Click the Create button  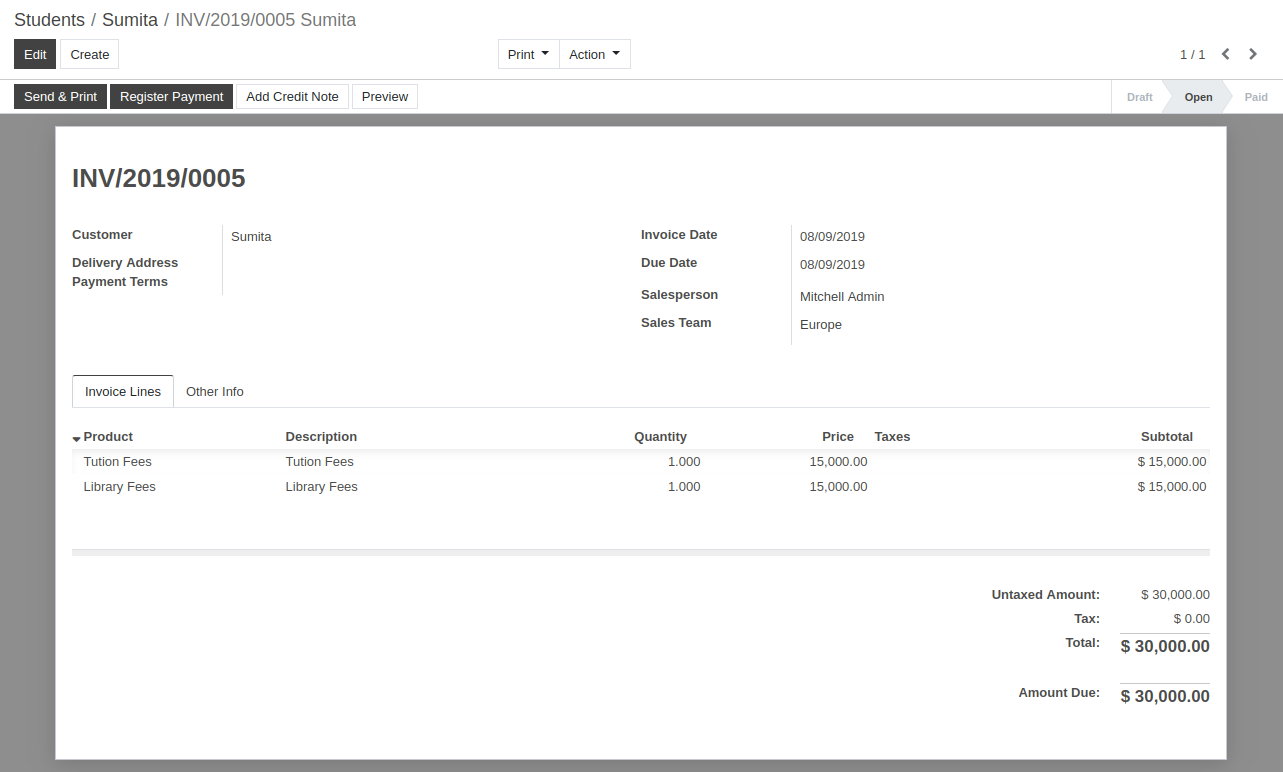[89, 54]
